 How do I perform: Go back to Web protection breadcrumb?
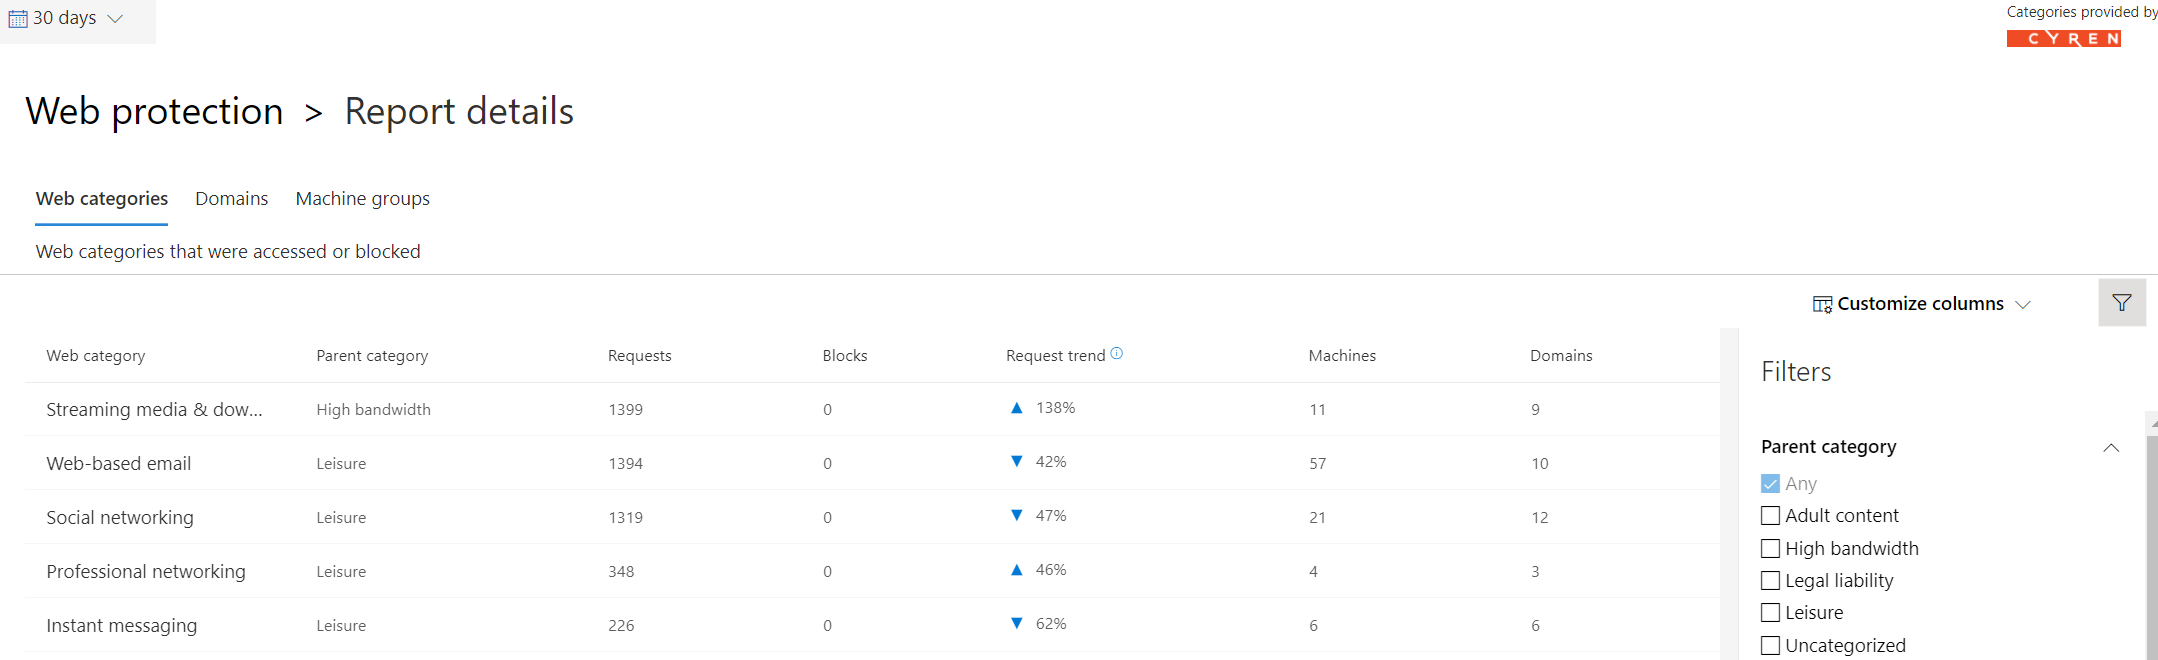click(154, 111)
